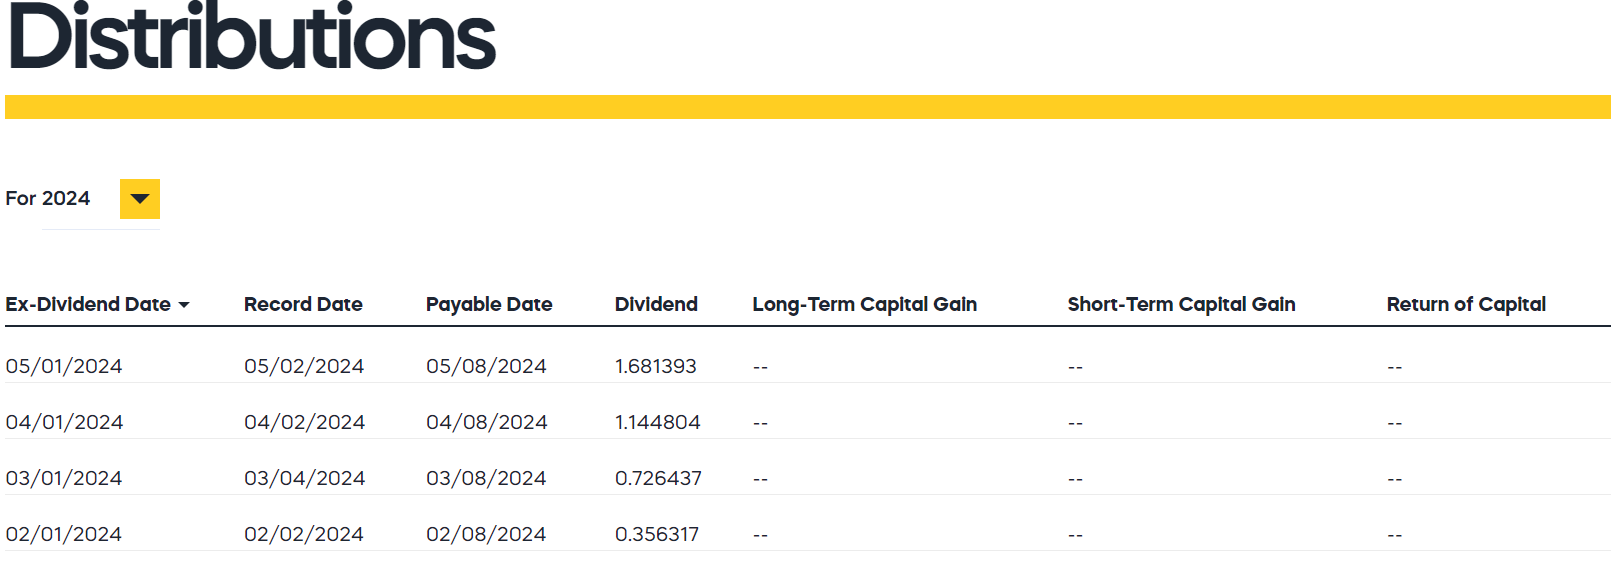Click the For 2024 year label

point(48,199)
